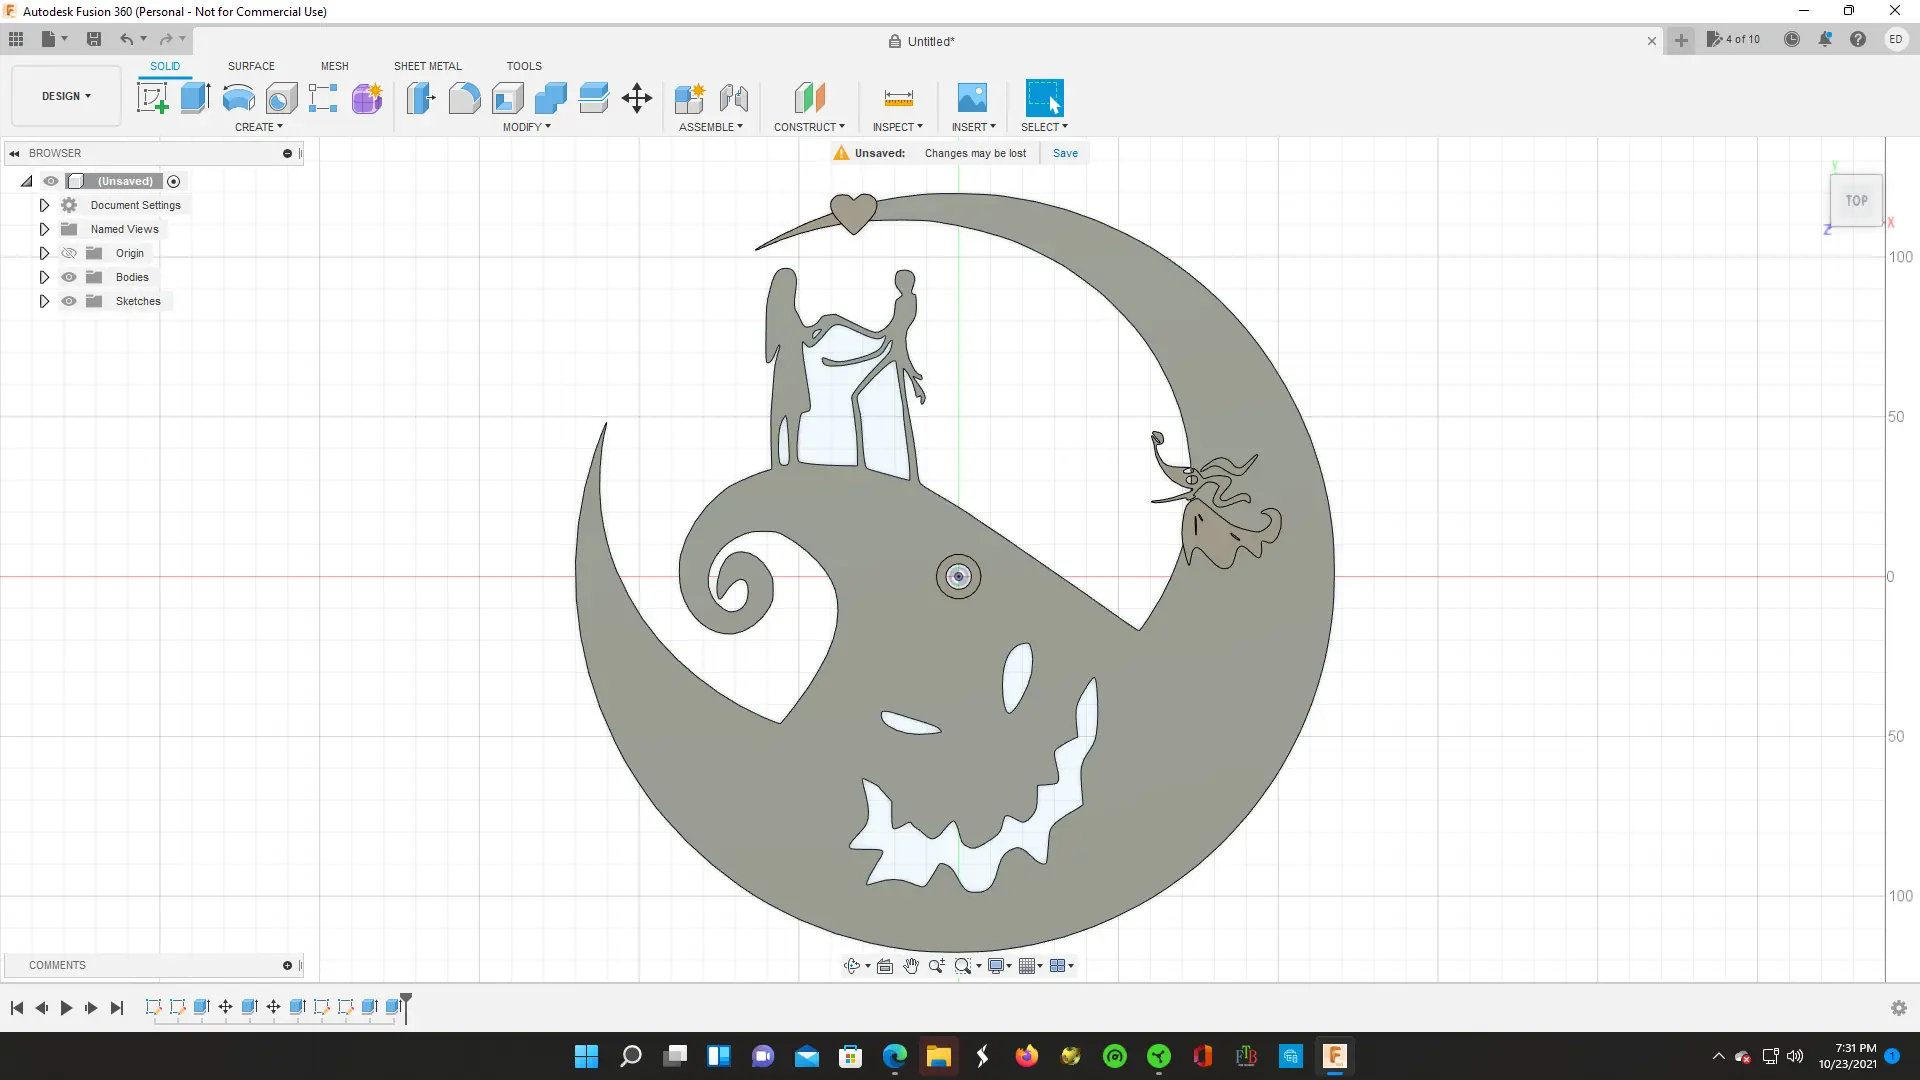Switch to the SHEET METAL tab

click(428, 66)
